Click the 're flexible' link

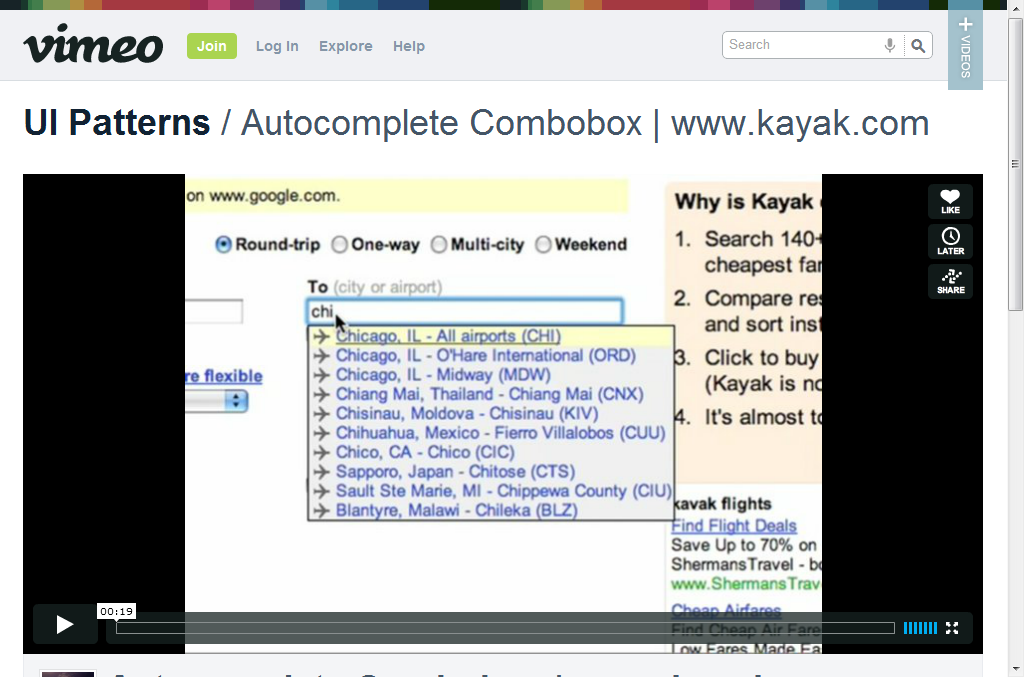[x=224, y=376]
